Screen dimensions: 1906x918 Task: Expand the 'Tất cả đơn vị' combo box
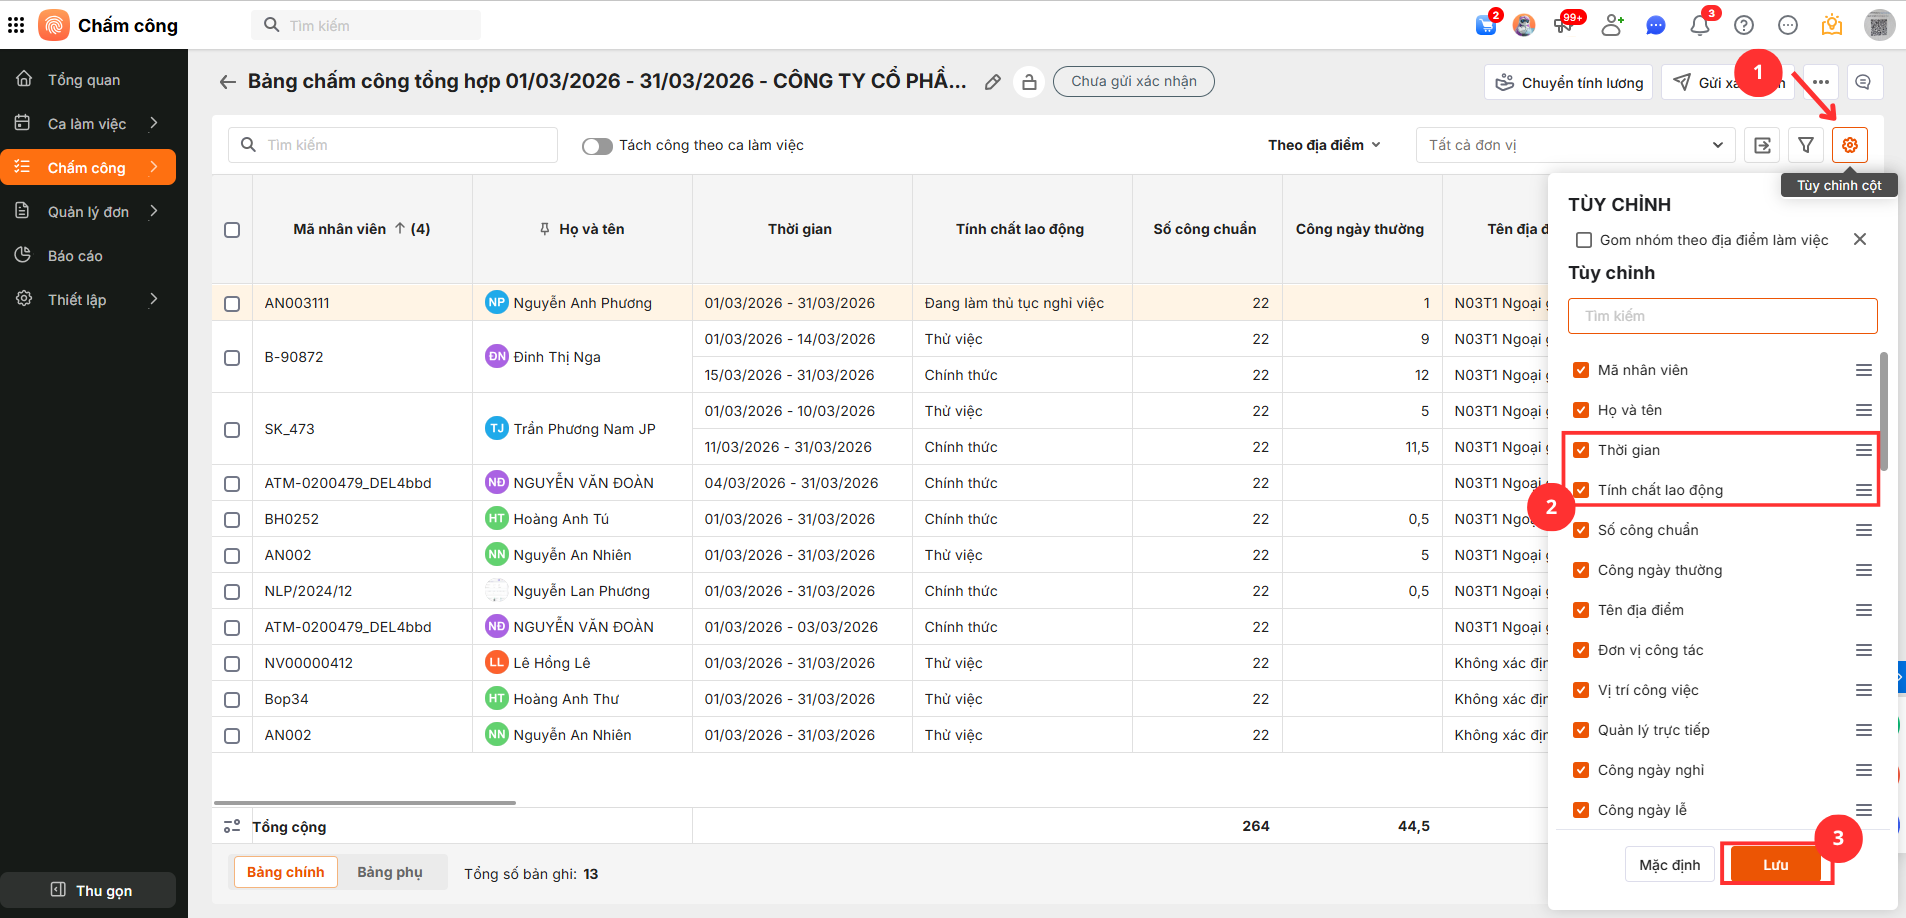point(1575,145)
